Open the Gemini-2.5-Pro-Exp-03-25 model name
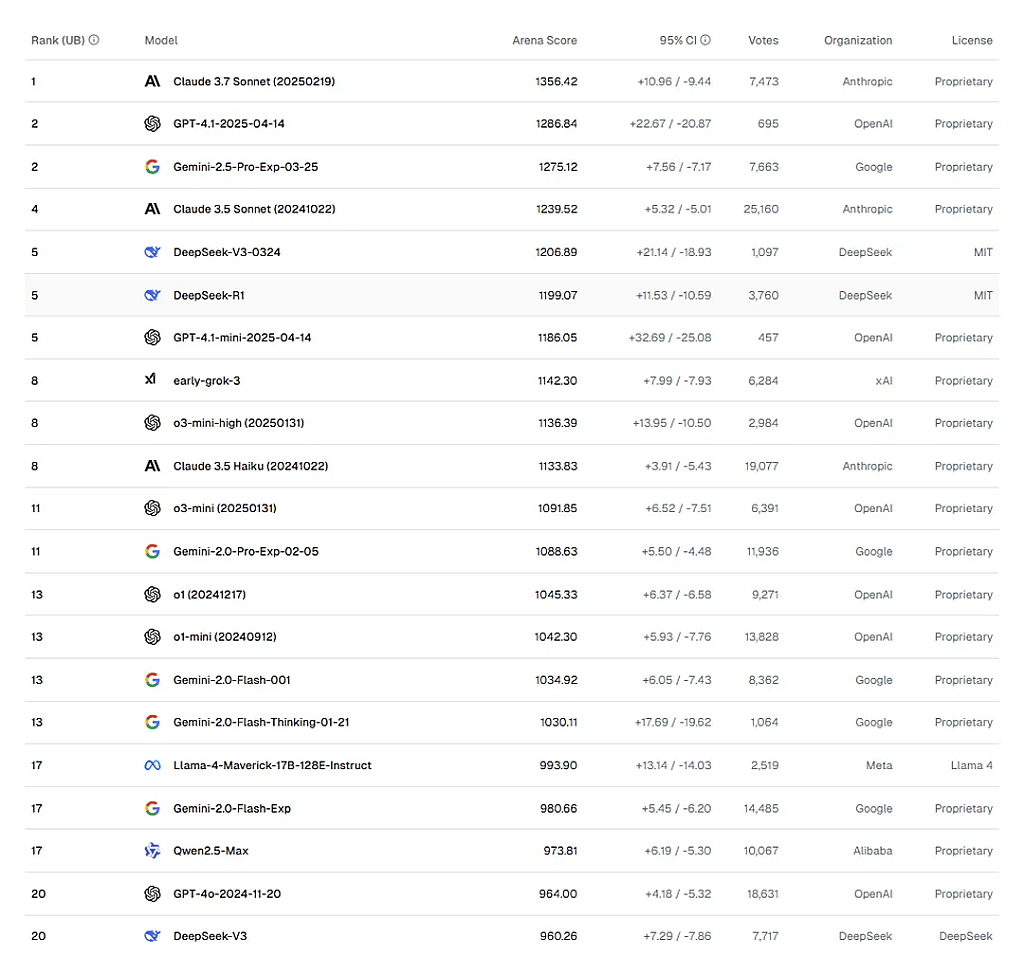The height and width of the screenshot is (956, 1024). (x=246, y=167)
